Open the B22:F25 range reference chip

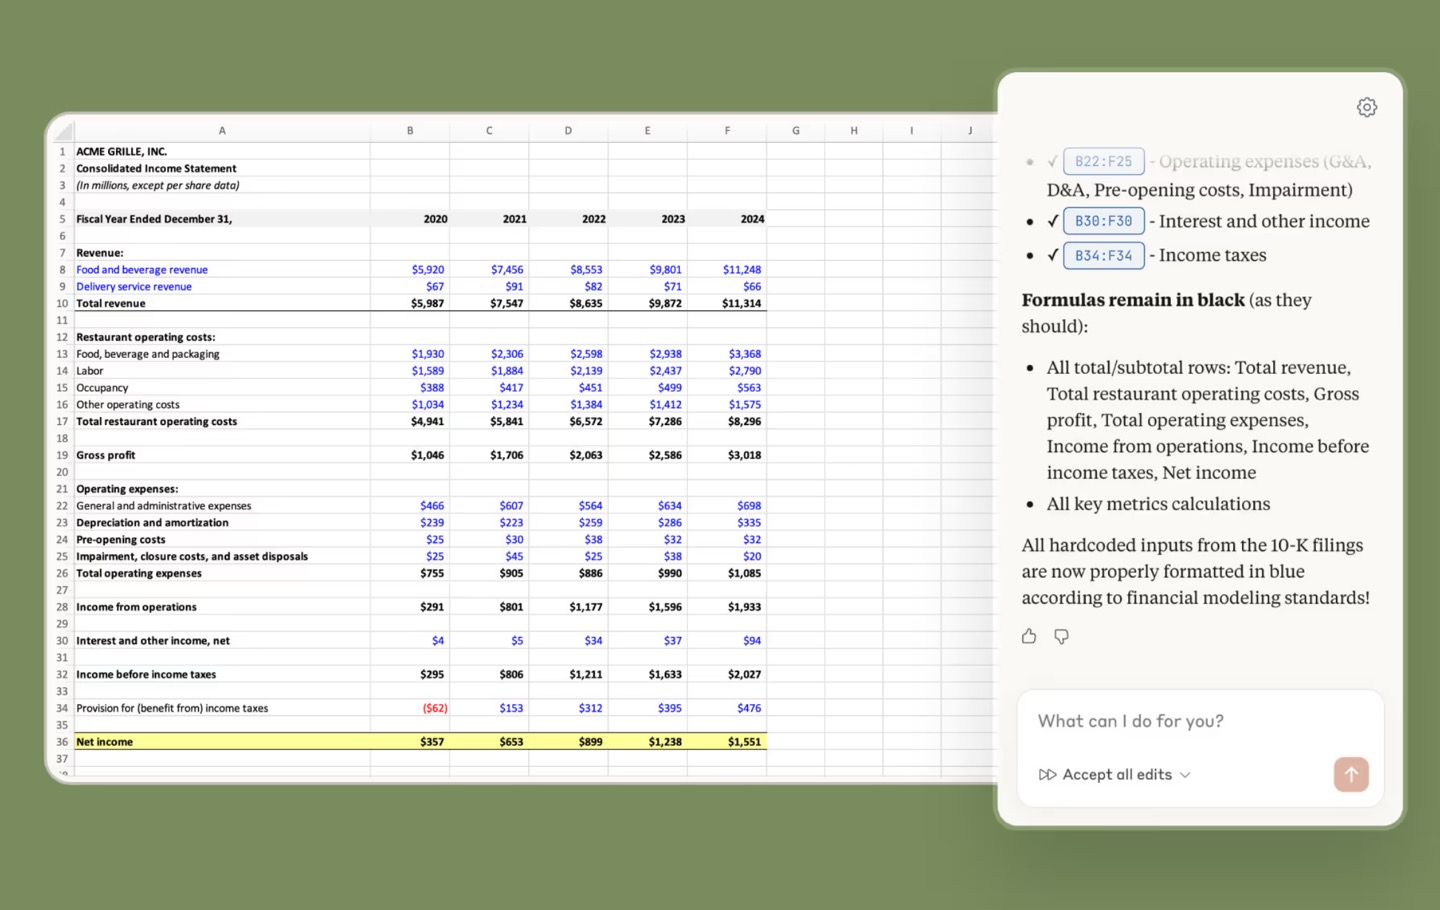point(1103,161)
